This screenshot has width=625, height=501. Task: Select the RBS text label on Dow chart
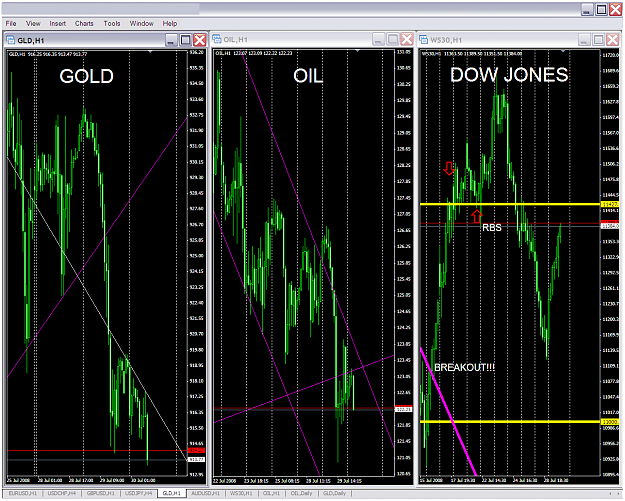491,228
